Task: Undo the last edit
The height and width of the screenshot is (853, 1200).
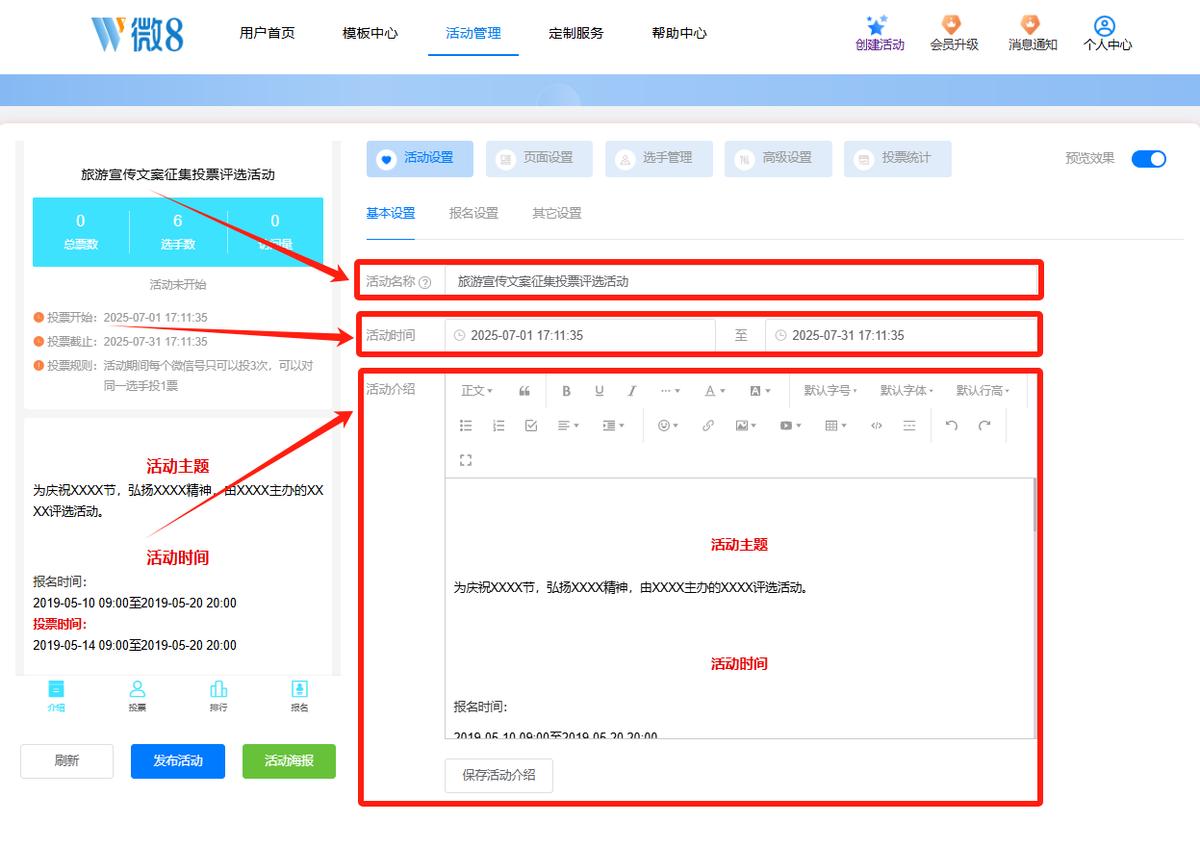Action: click(952, 425)
